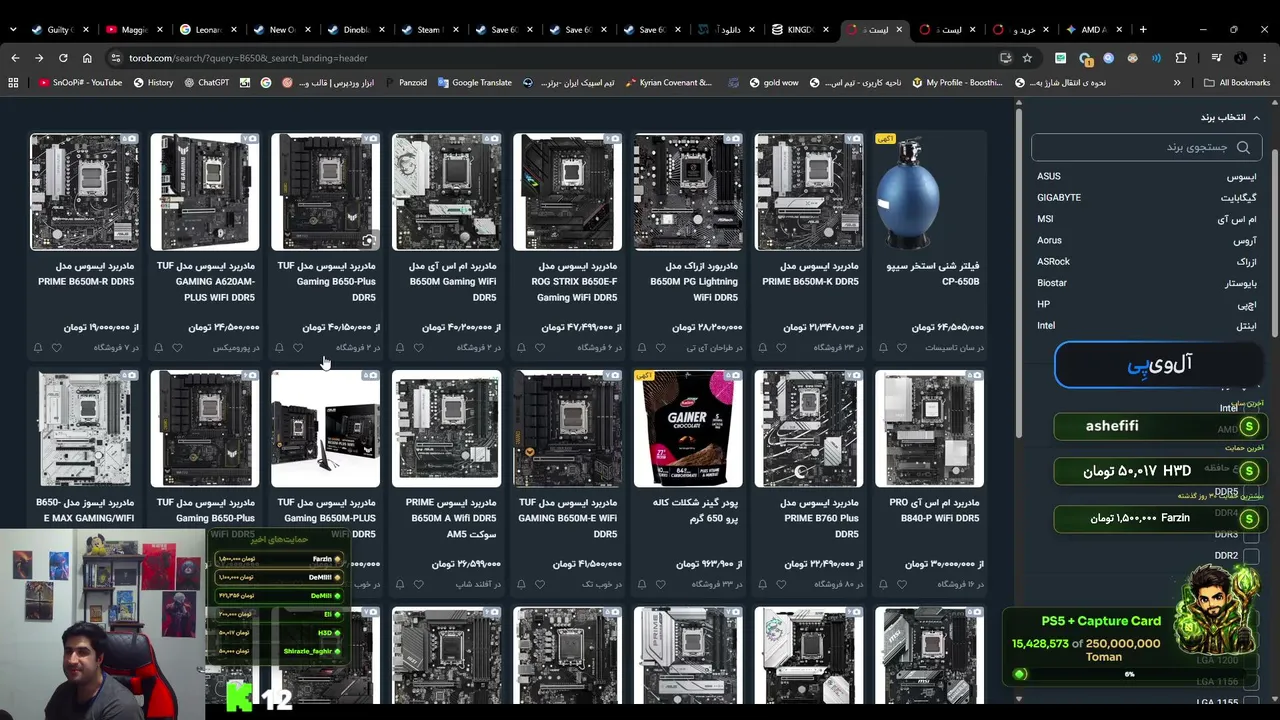Open the Kyrian Covenant bookmark
Screen dimensions: 1280x720
[668, 82]
